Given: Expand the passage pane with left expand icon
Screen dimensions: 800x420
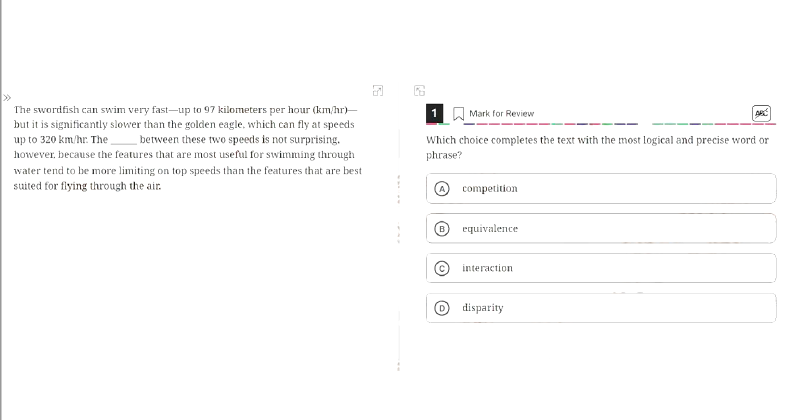Looking at the screenshot, I should [378, 91].
